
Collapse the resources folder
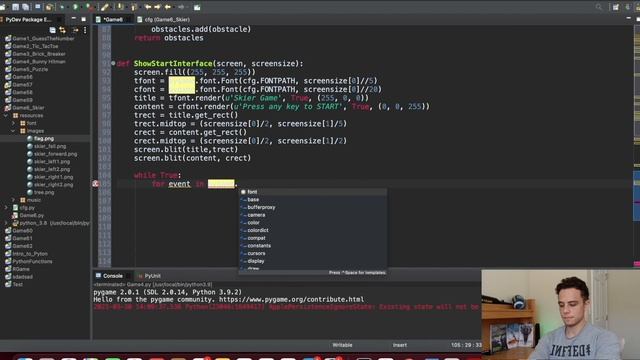6,116
